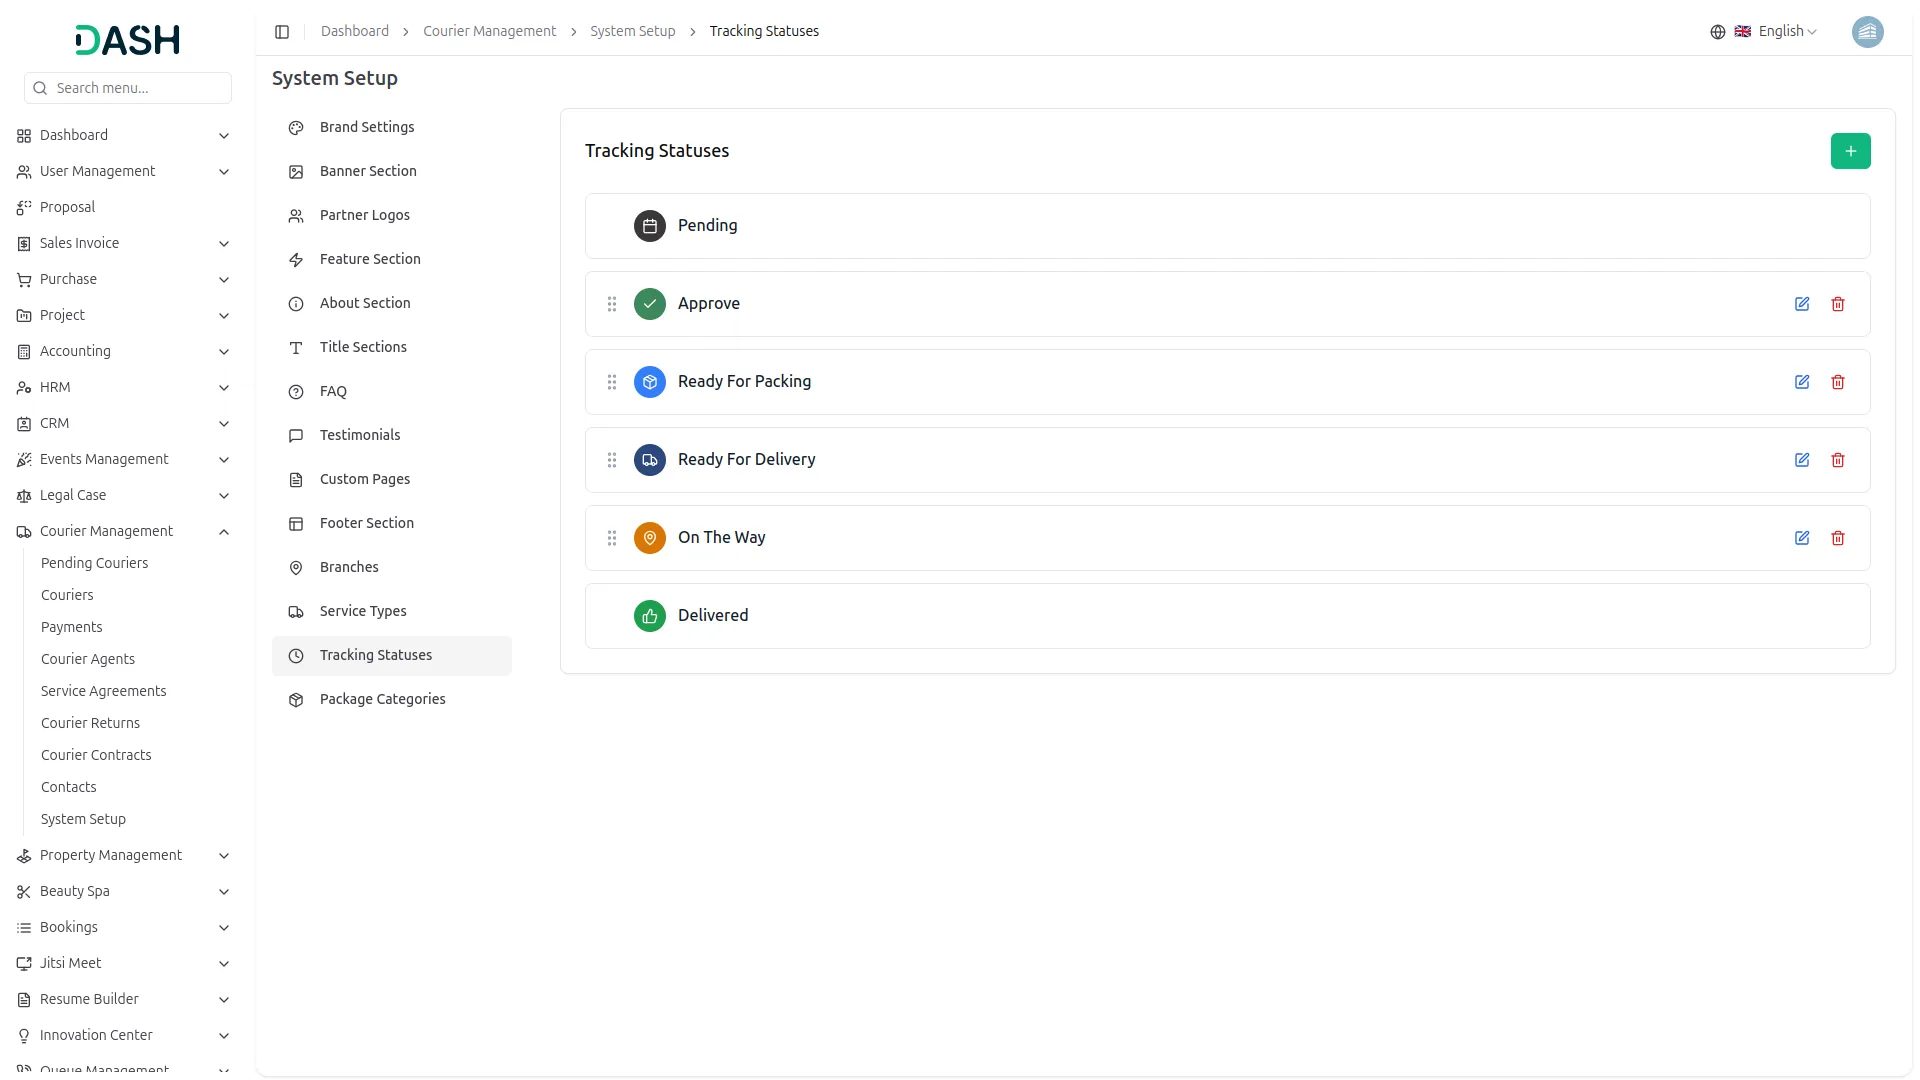The height and width of the screenshot is (1080, 1920).
Task: Open Package Categories setup tab
Action: pyautogui.click(x=382, y=699)
